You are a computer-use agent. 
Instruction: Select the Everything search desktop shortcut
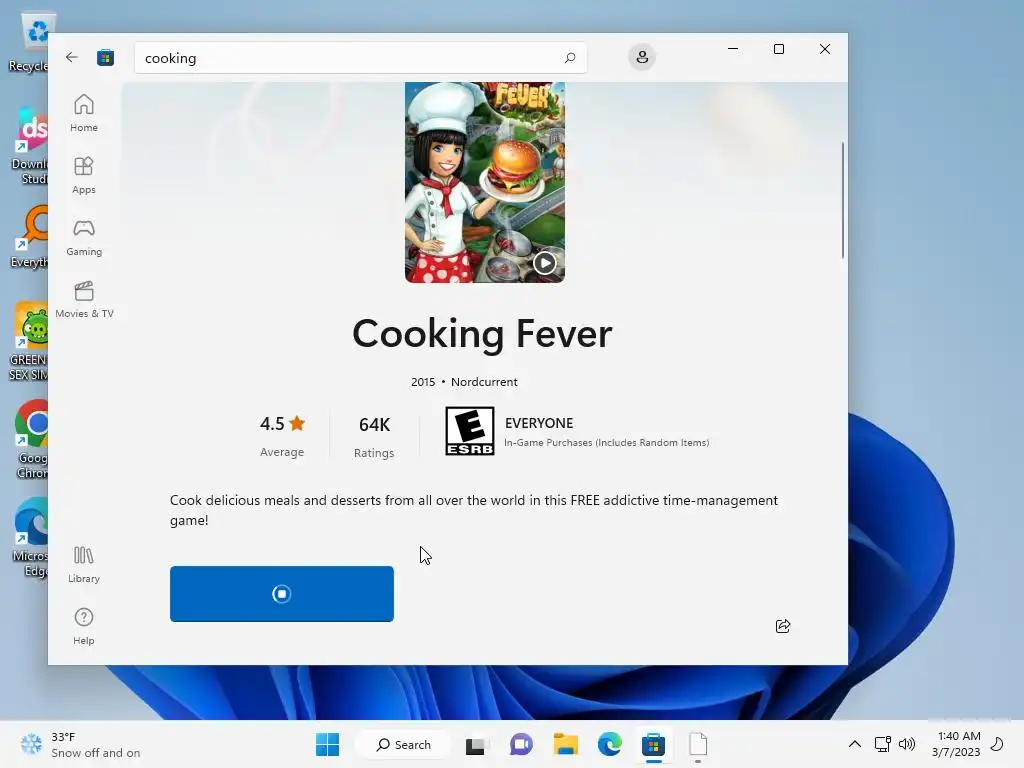[x=29, y=237]
